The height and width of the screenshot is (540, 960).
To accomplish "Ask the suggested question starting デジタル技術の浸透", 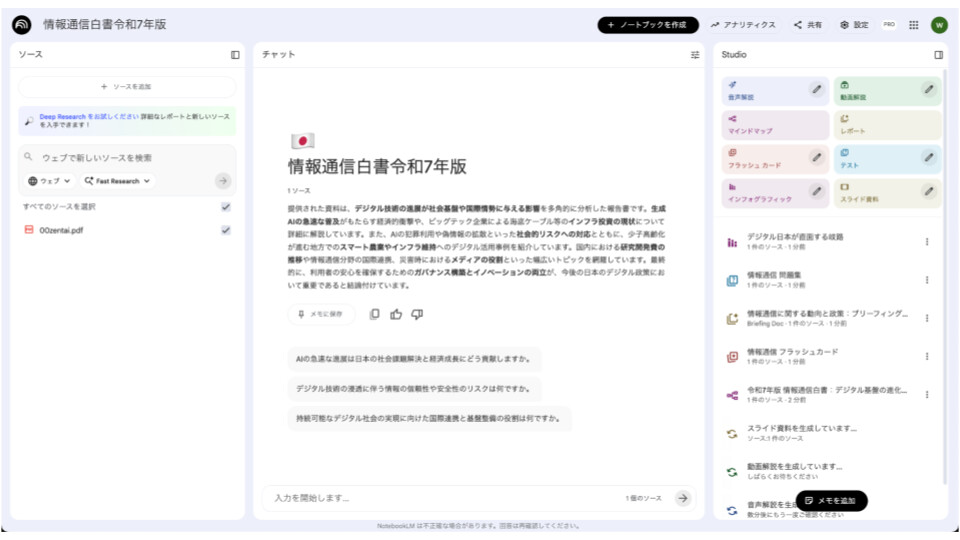I will 414,389.
